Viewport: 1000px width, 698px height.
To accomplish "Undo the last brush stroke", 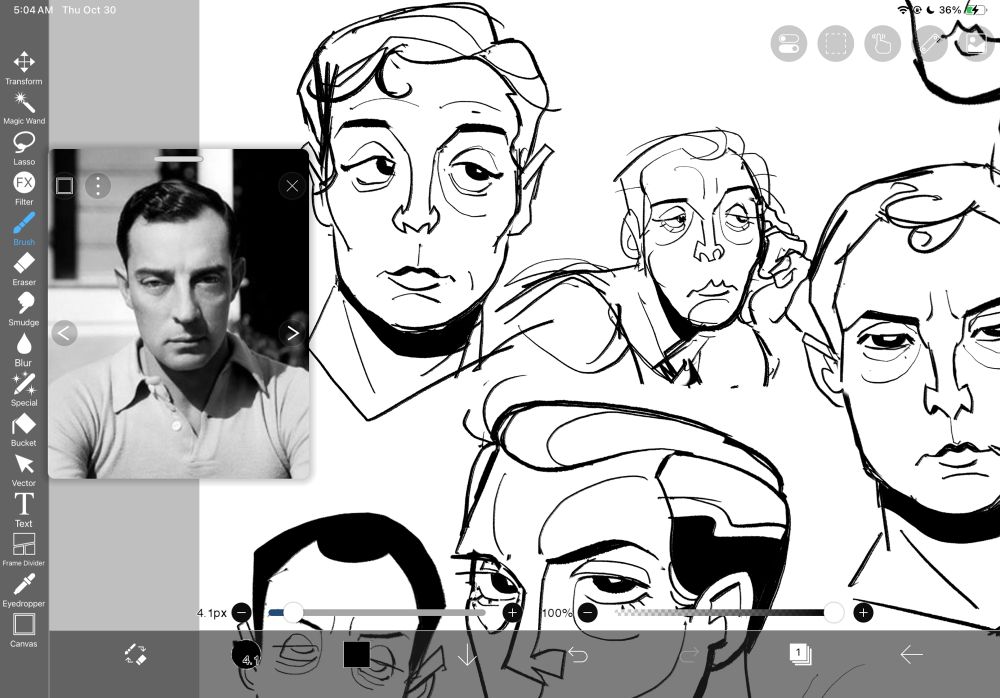I will (x=578, y=653).
